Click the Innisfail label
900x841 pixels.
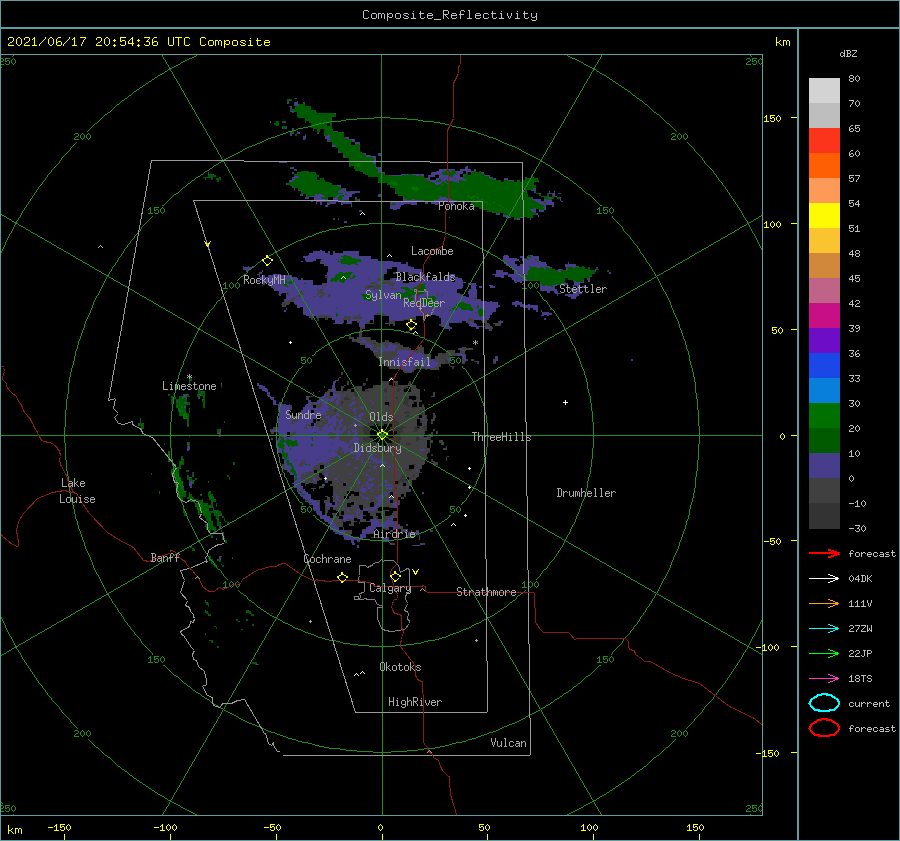404,362
